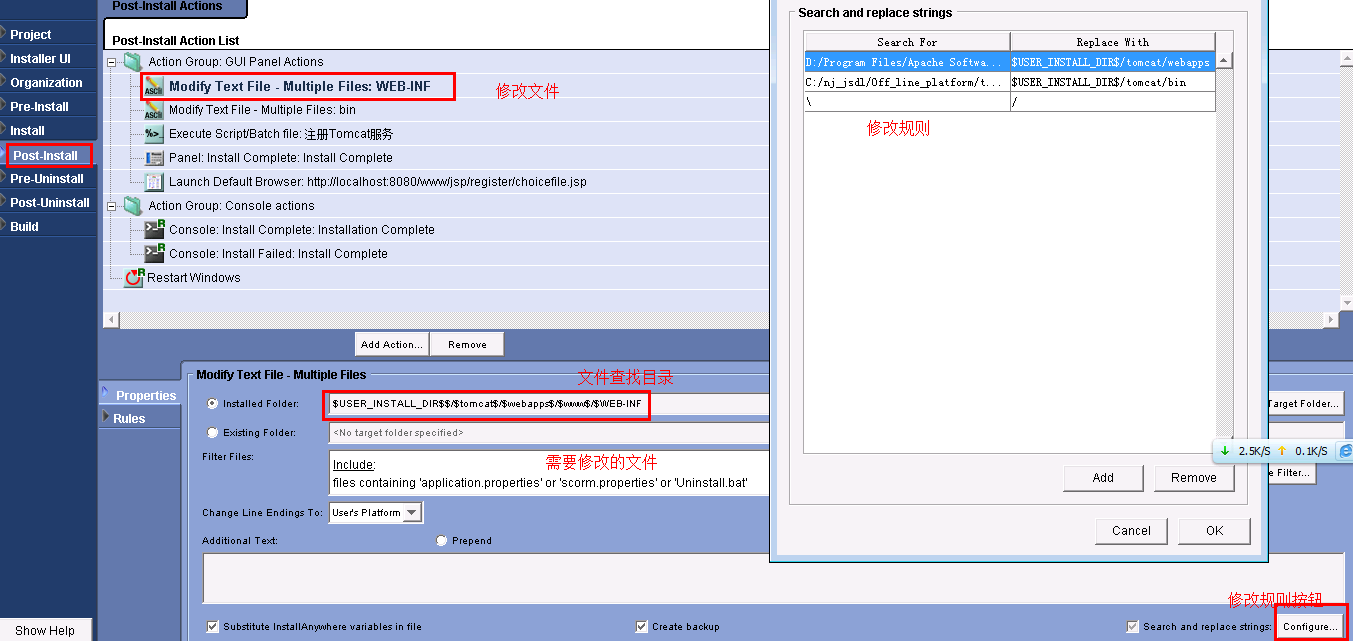Select the 'C:/nj_jsdl/Off_line_platform' search cell
This screenshot has height=641, width=1353.
pos(907,82)
